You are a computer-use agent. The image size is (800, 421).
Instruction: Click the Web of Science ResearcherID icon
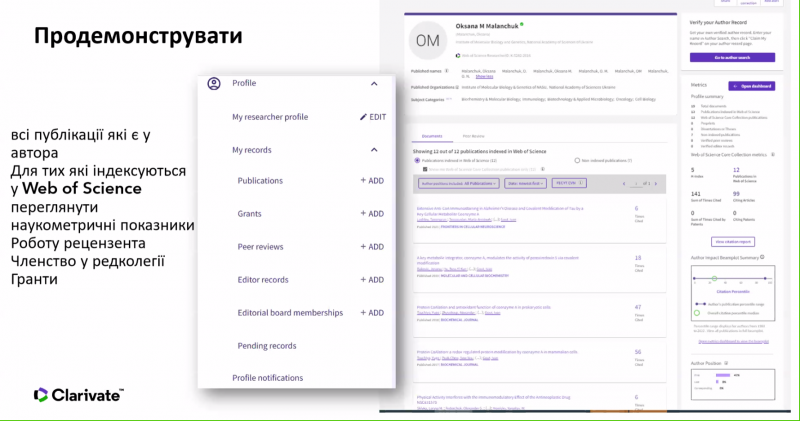tap(458, 56)
